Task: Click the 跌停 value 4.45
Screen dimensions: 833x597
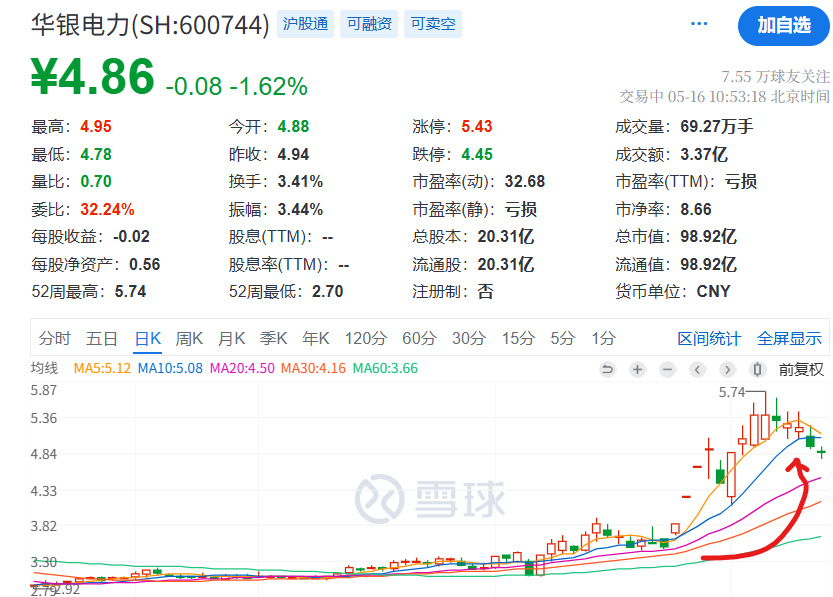Action: [x=477, y=155]
